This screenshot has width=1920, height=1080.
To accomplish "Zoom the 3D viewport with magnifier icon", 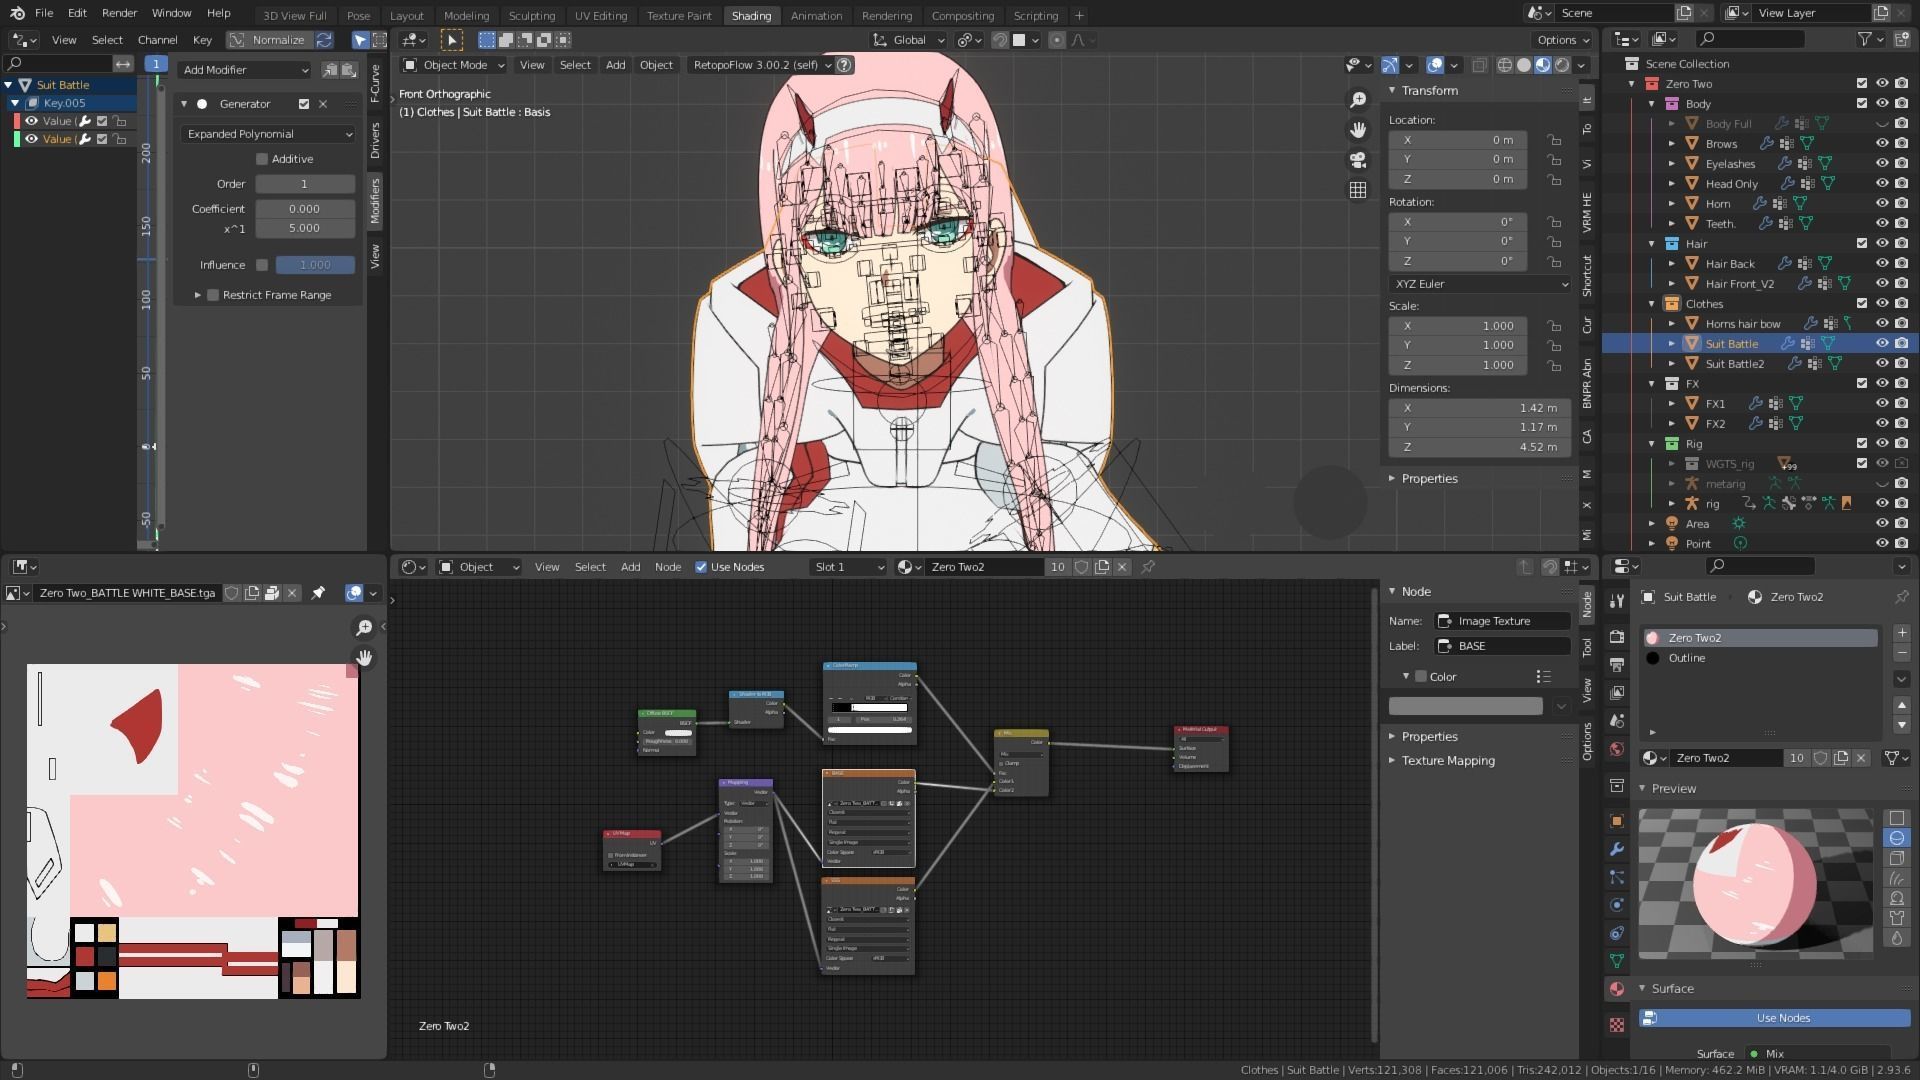I will pos(1358,100).
